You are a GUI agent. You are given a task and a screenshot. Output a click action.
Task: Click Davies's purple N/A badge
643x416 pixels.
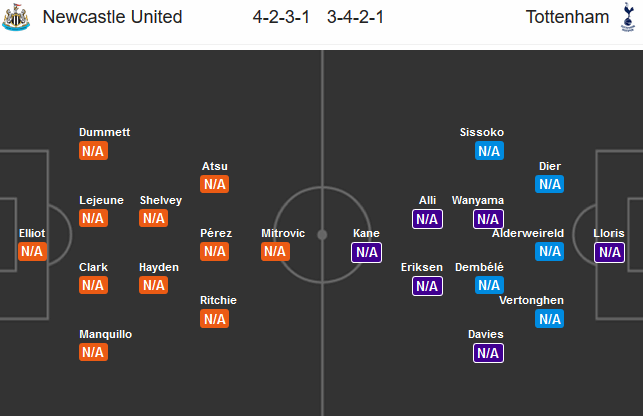point(489,352)
